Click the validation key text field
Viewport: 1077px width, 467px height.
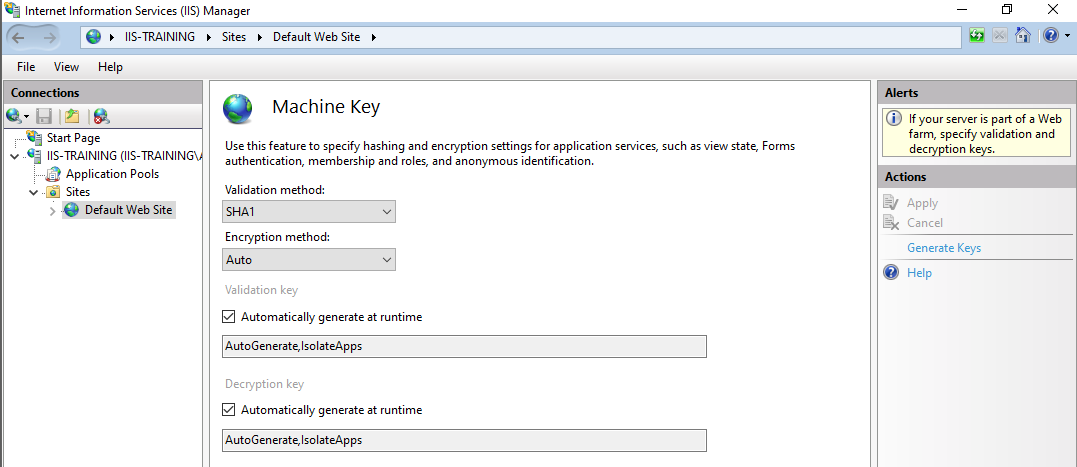464,347
